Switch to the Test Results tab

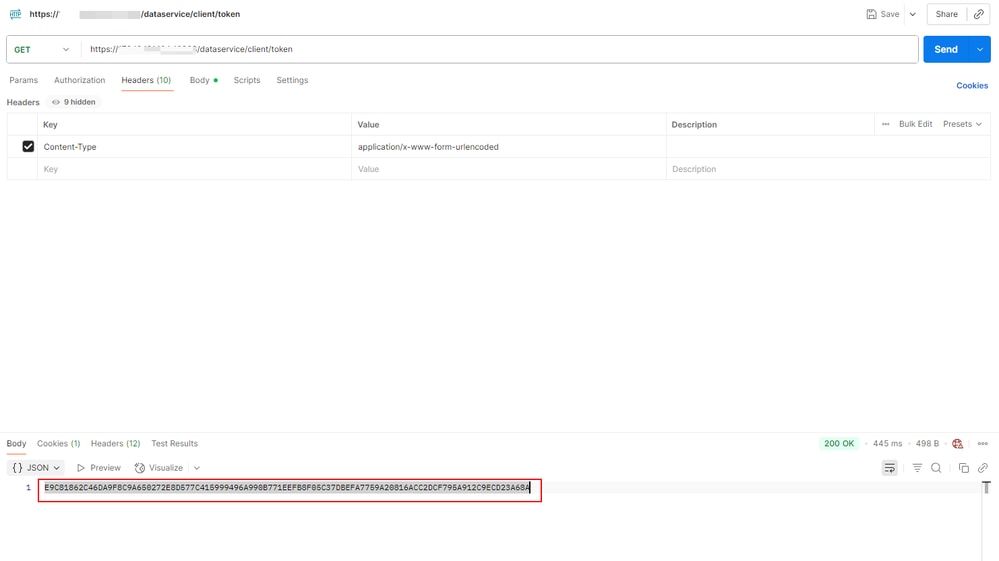tap(175, 444)
